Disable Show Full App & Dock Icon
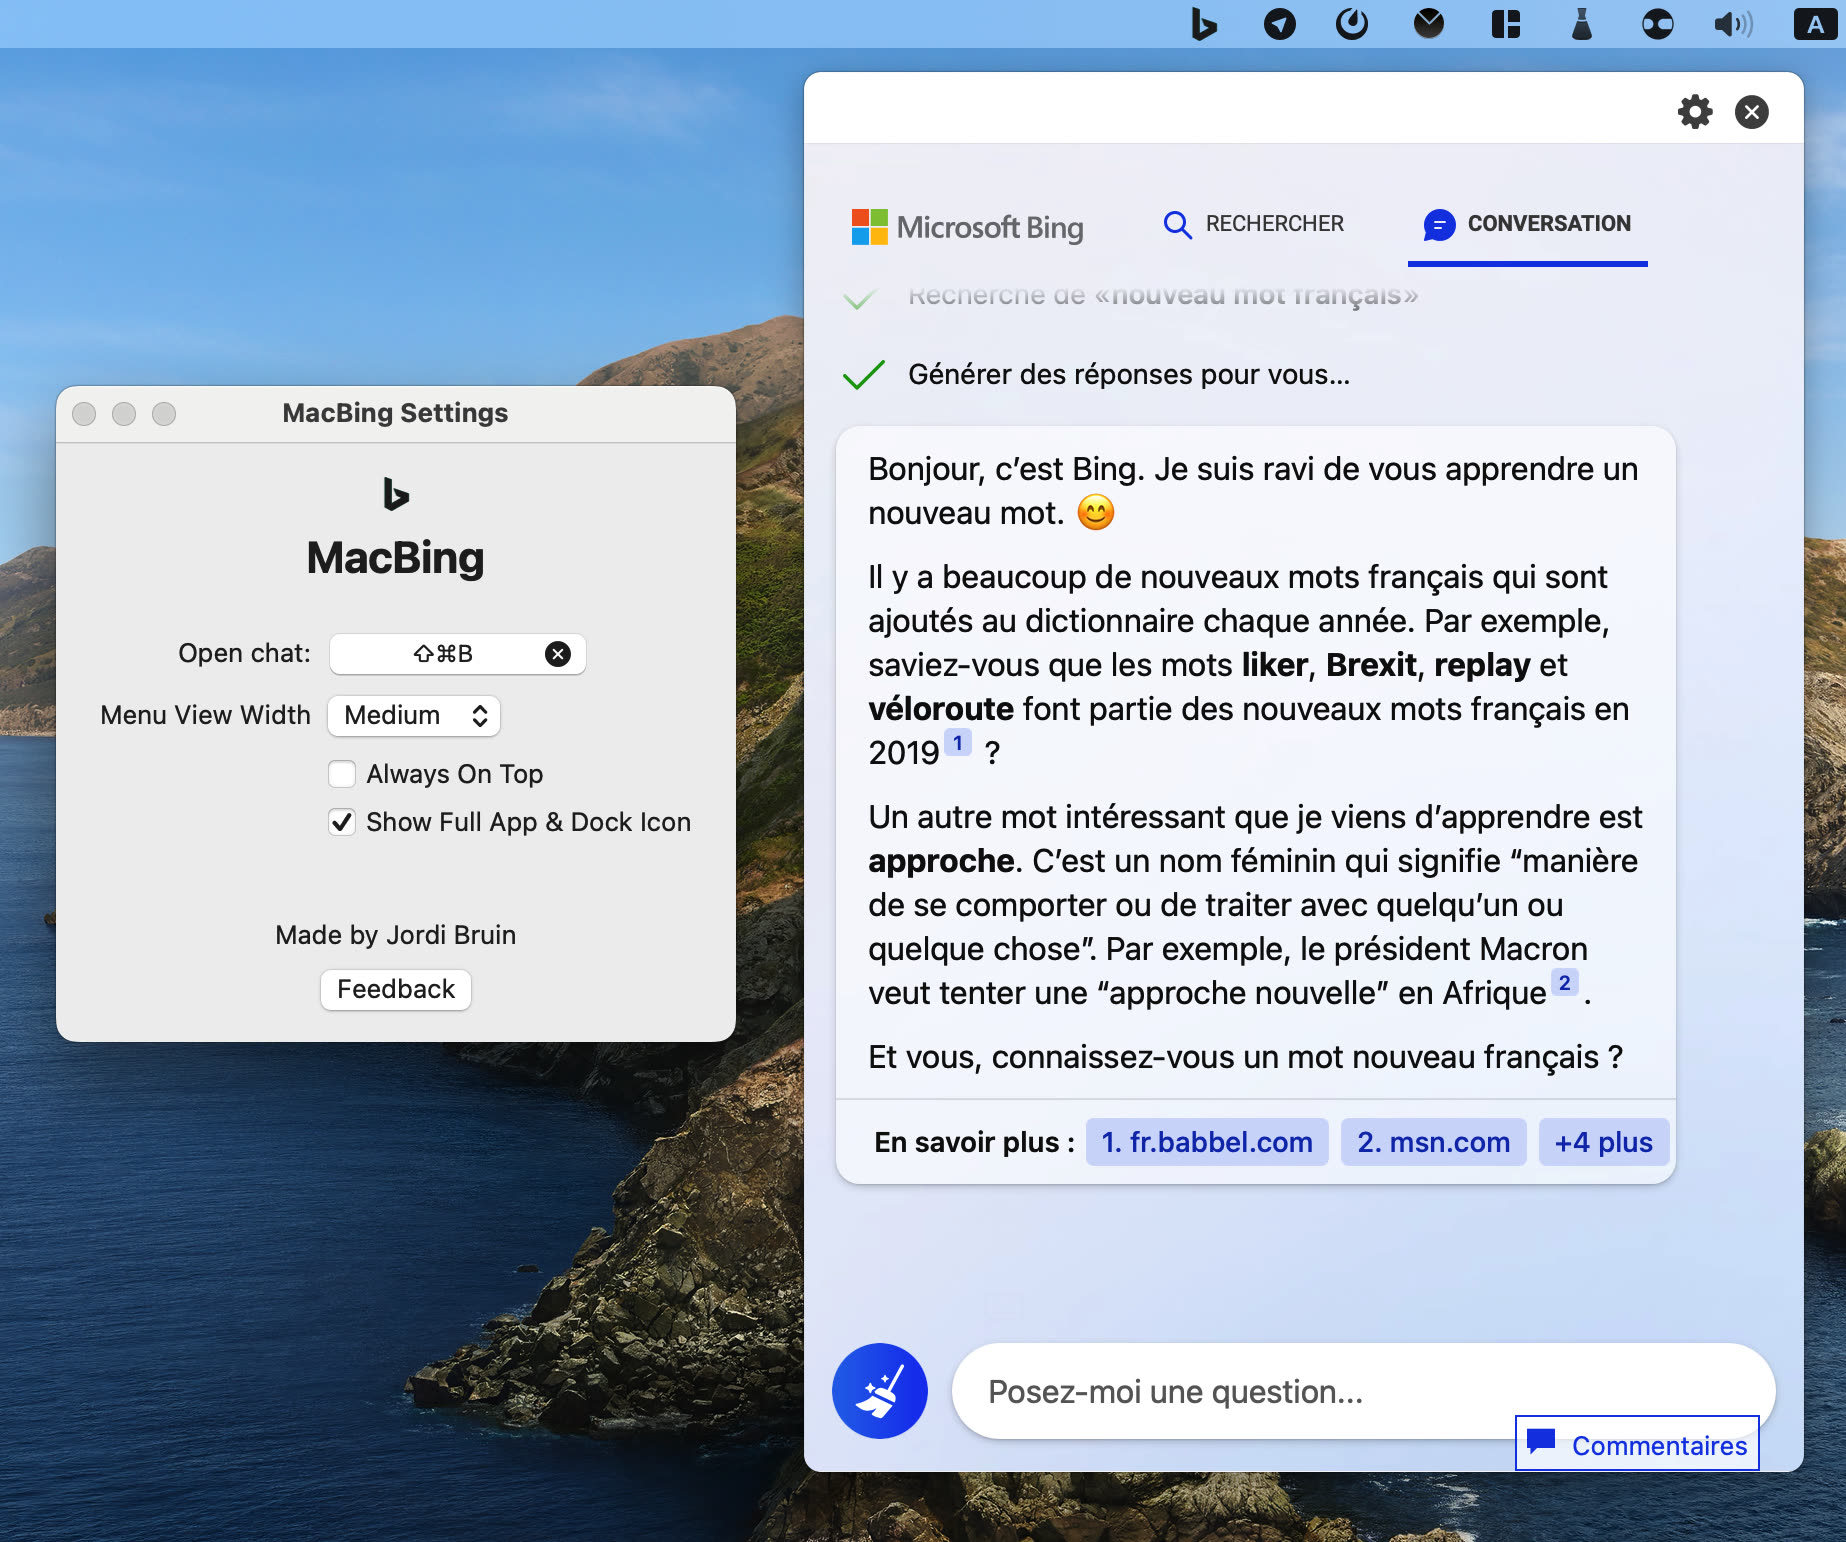The image size is (1846, 1542). (x=342, y=822)
